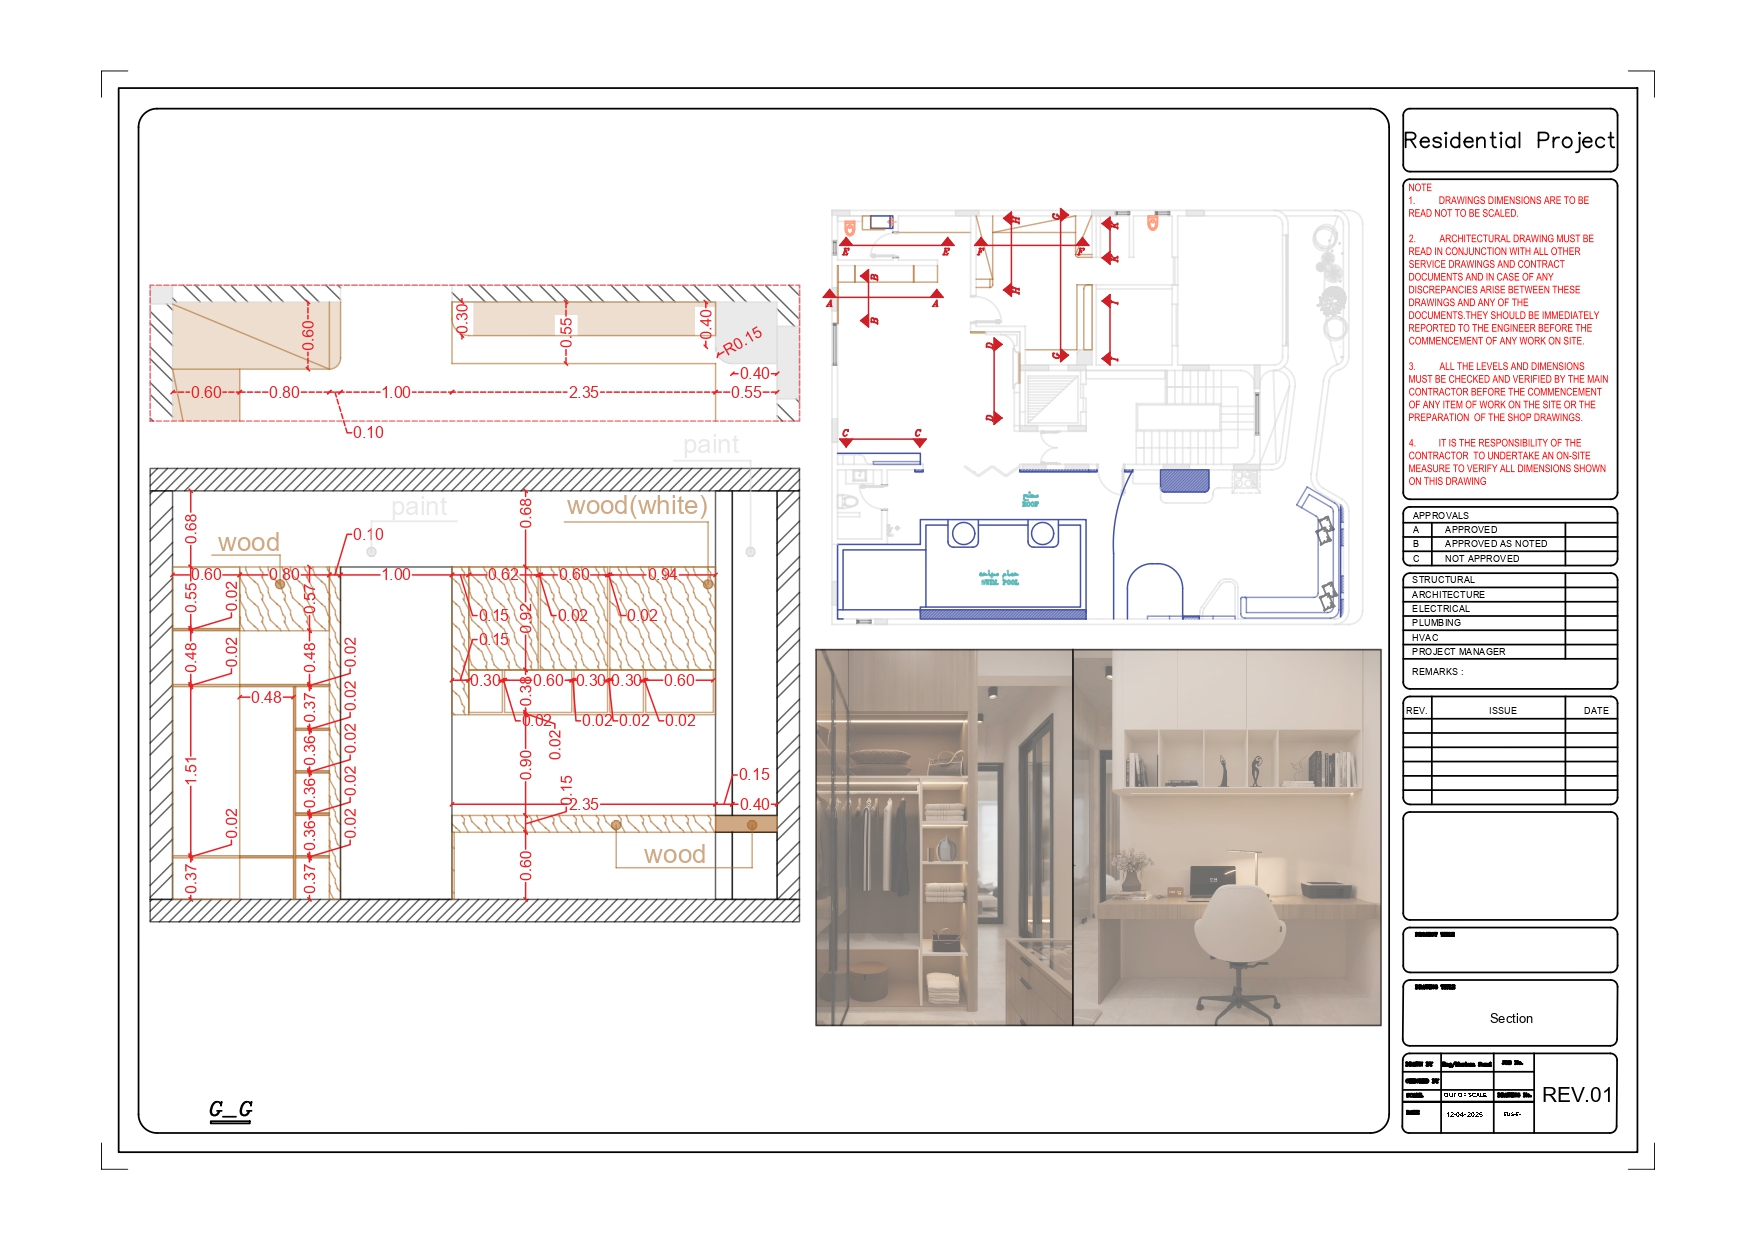Select the 'ISSUE' column header

(x=1502, y=711)
